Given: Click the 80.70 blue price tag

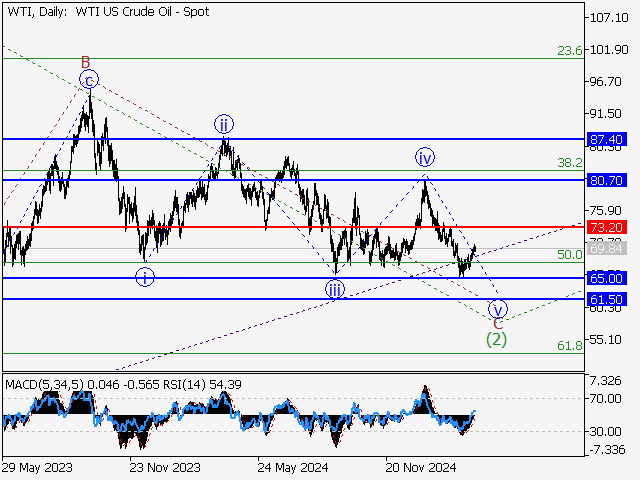Looking at the screenshot, I should pos(609,181).
